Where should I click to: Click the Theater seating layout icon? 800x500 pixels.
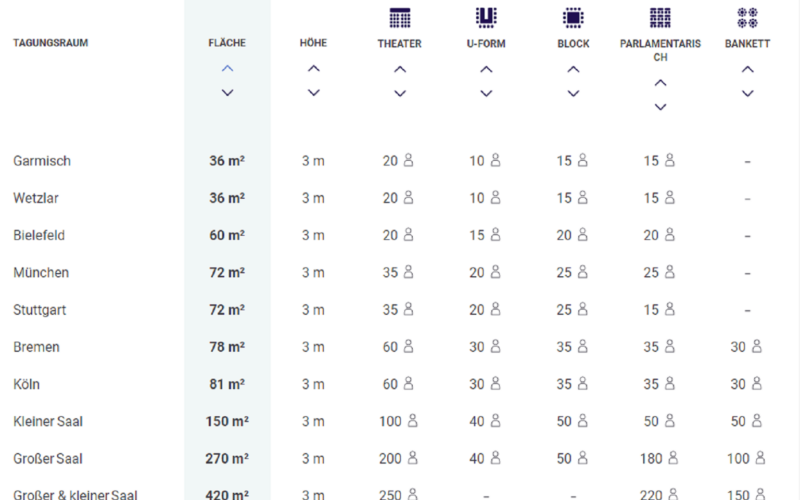pyautogui.click(x=400, y=17)
